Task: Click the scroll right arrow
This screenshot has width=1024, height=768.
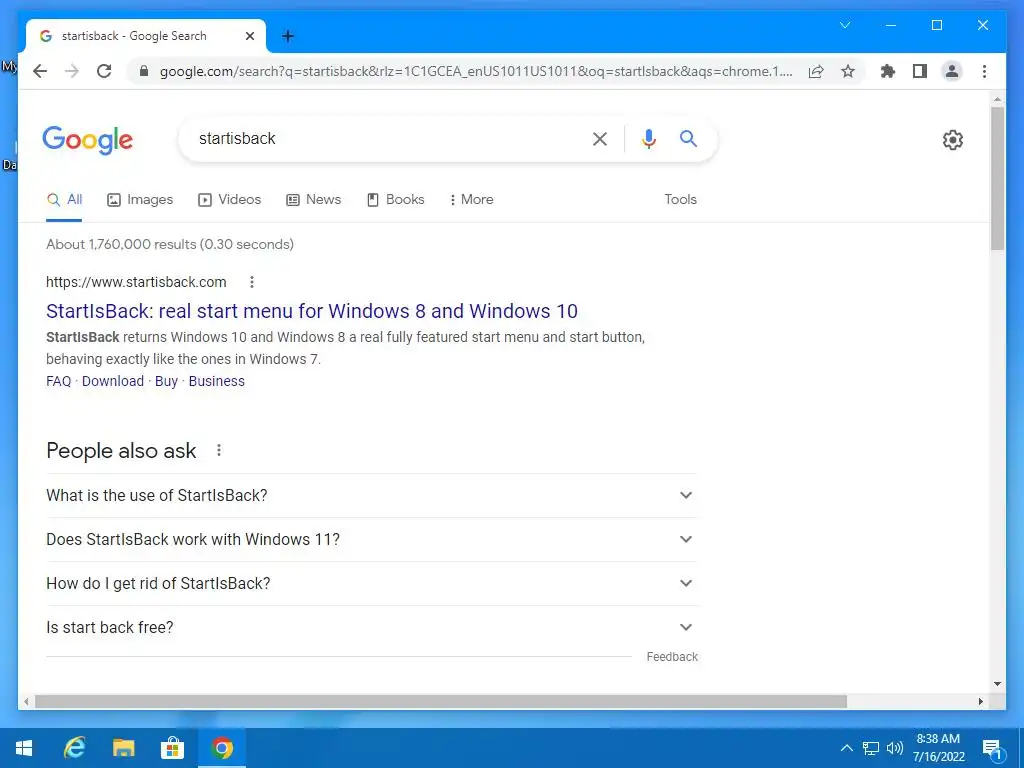Action: pyautogui.click(x=980, y=702)
